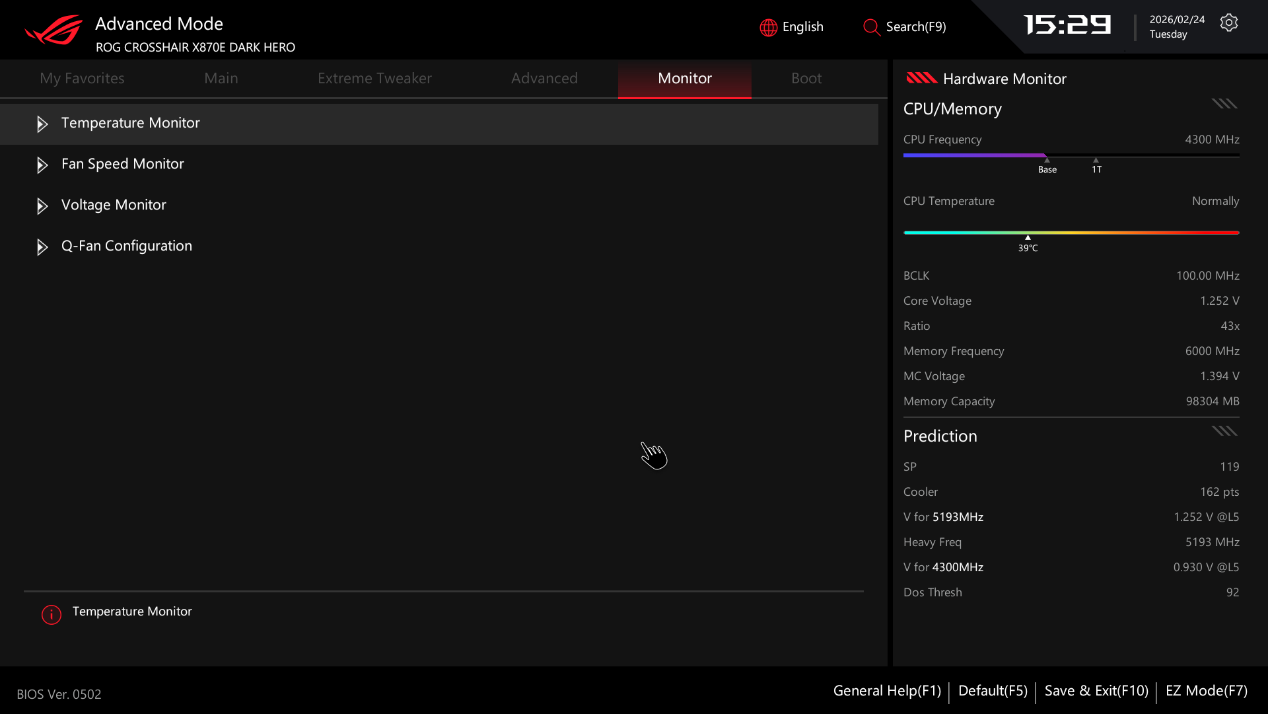
Task: Expand Temperature Monitor arrow
Action: coord(42,124)
